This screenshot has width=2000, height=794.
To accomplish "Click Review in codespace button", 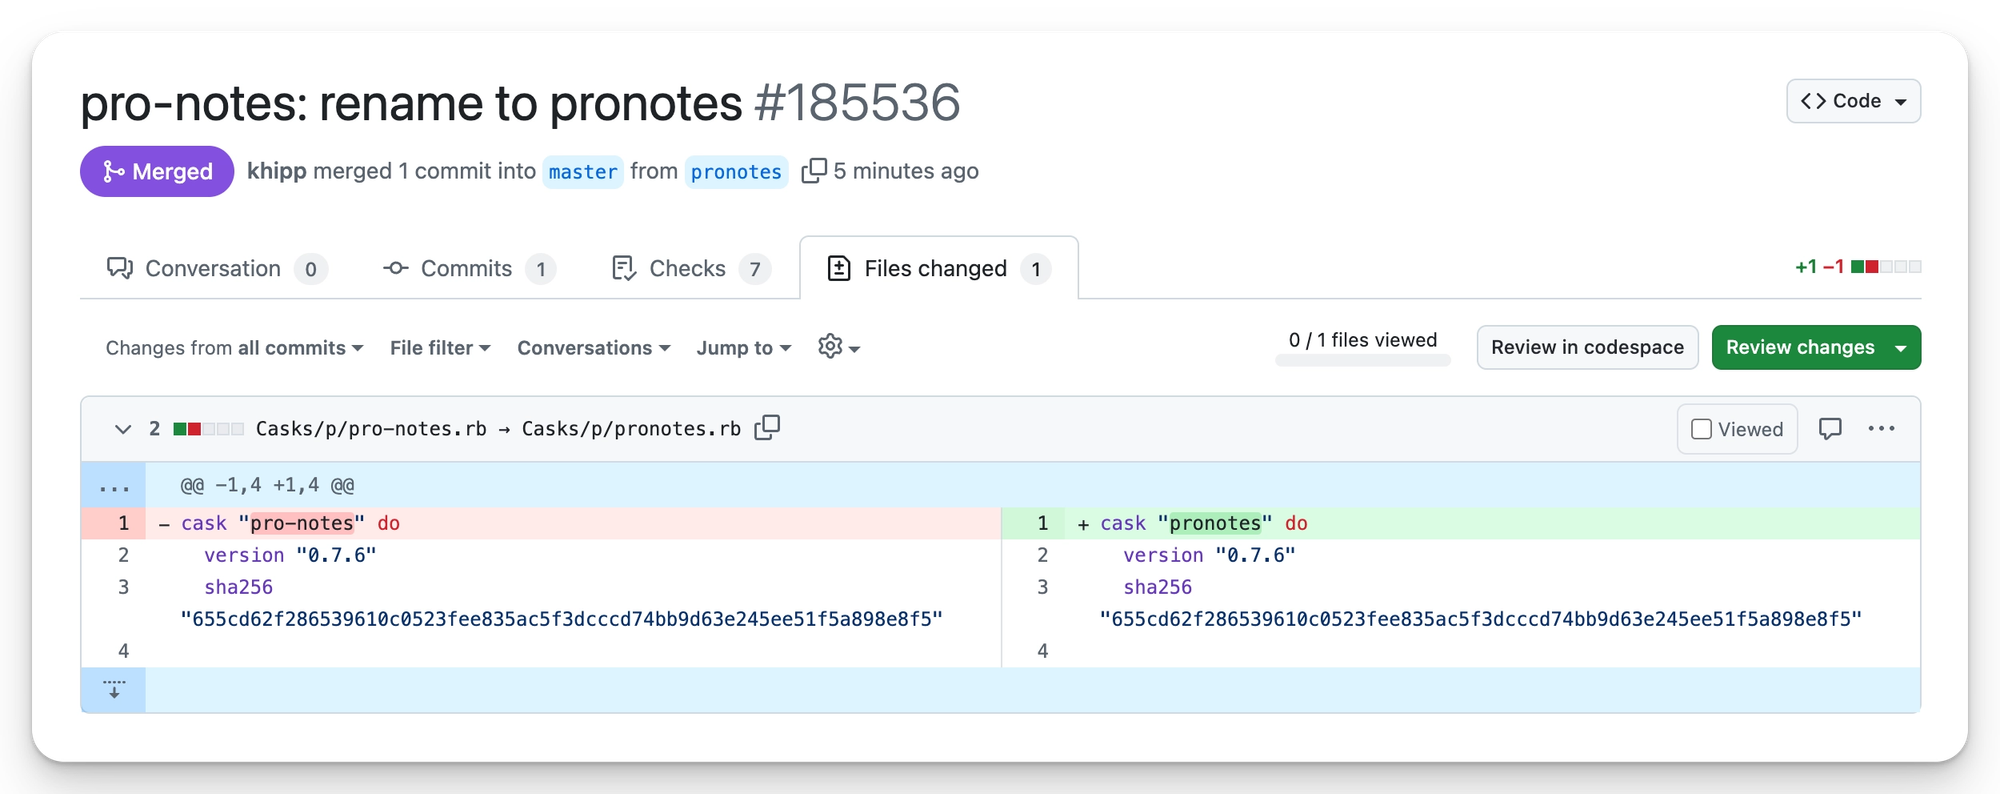I will coord(1587,347).
